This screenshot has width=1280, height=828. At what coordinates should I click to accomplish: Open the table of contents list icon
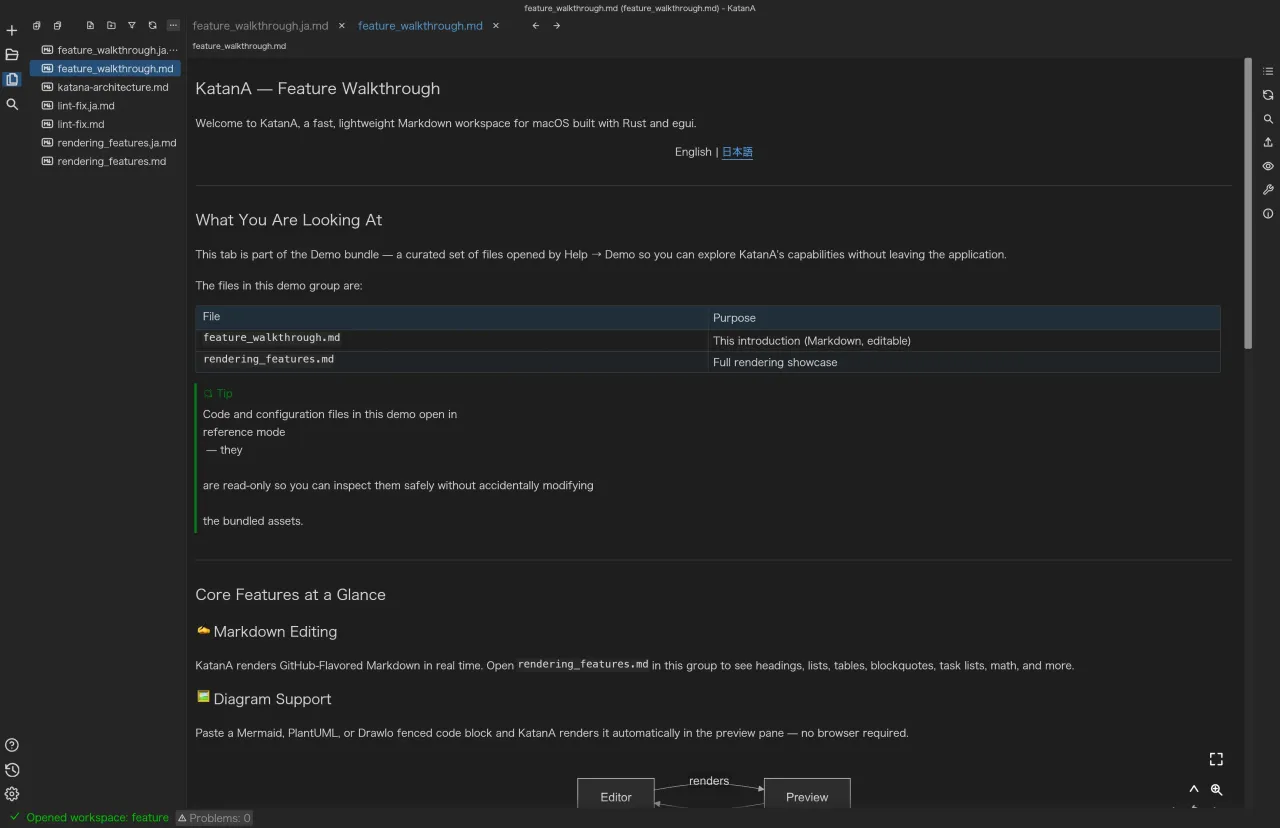[1268, 71]
